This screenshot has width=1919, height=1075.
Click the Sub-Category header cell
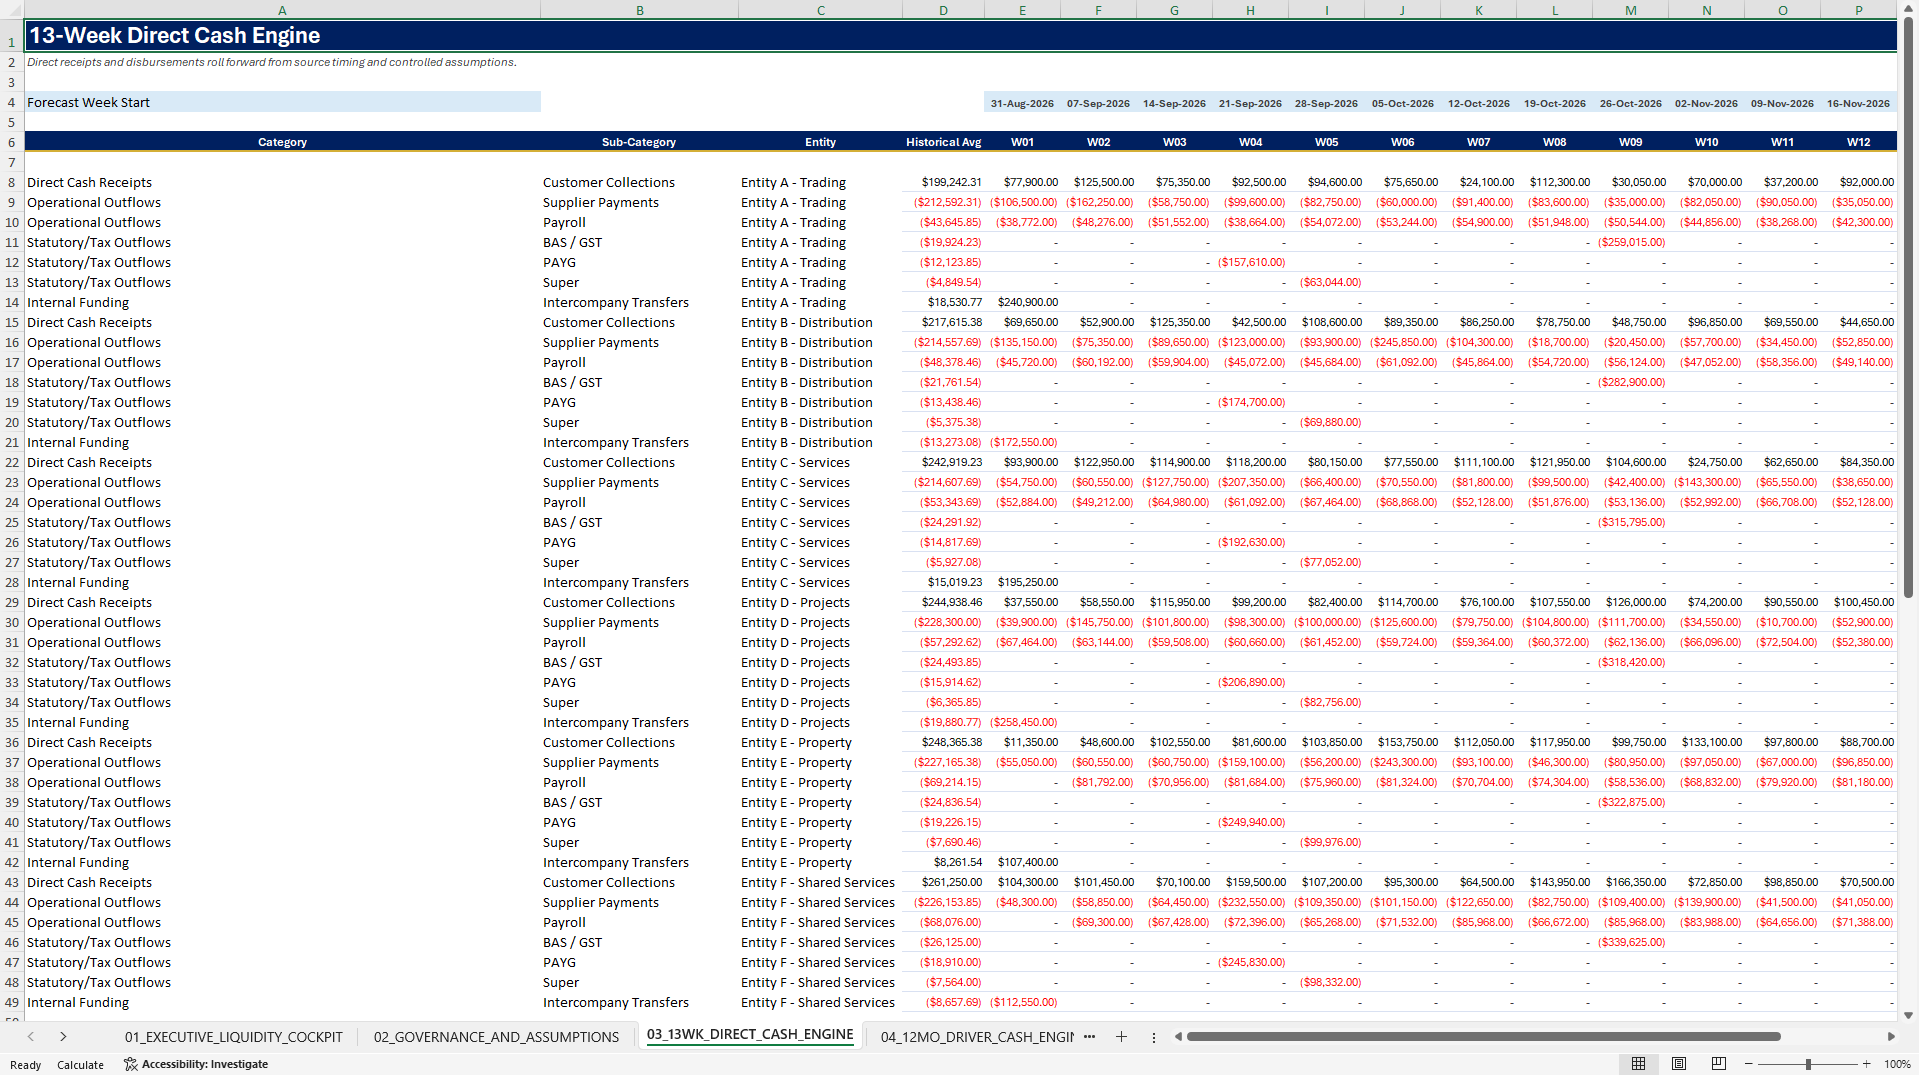(639, 142)
